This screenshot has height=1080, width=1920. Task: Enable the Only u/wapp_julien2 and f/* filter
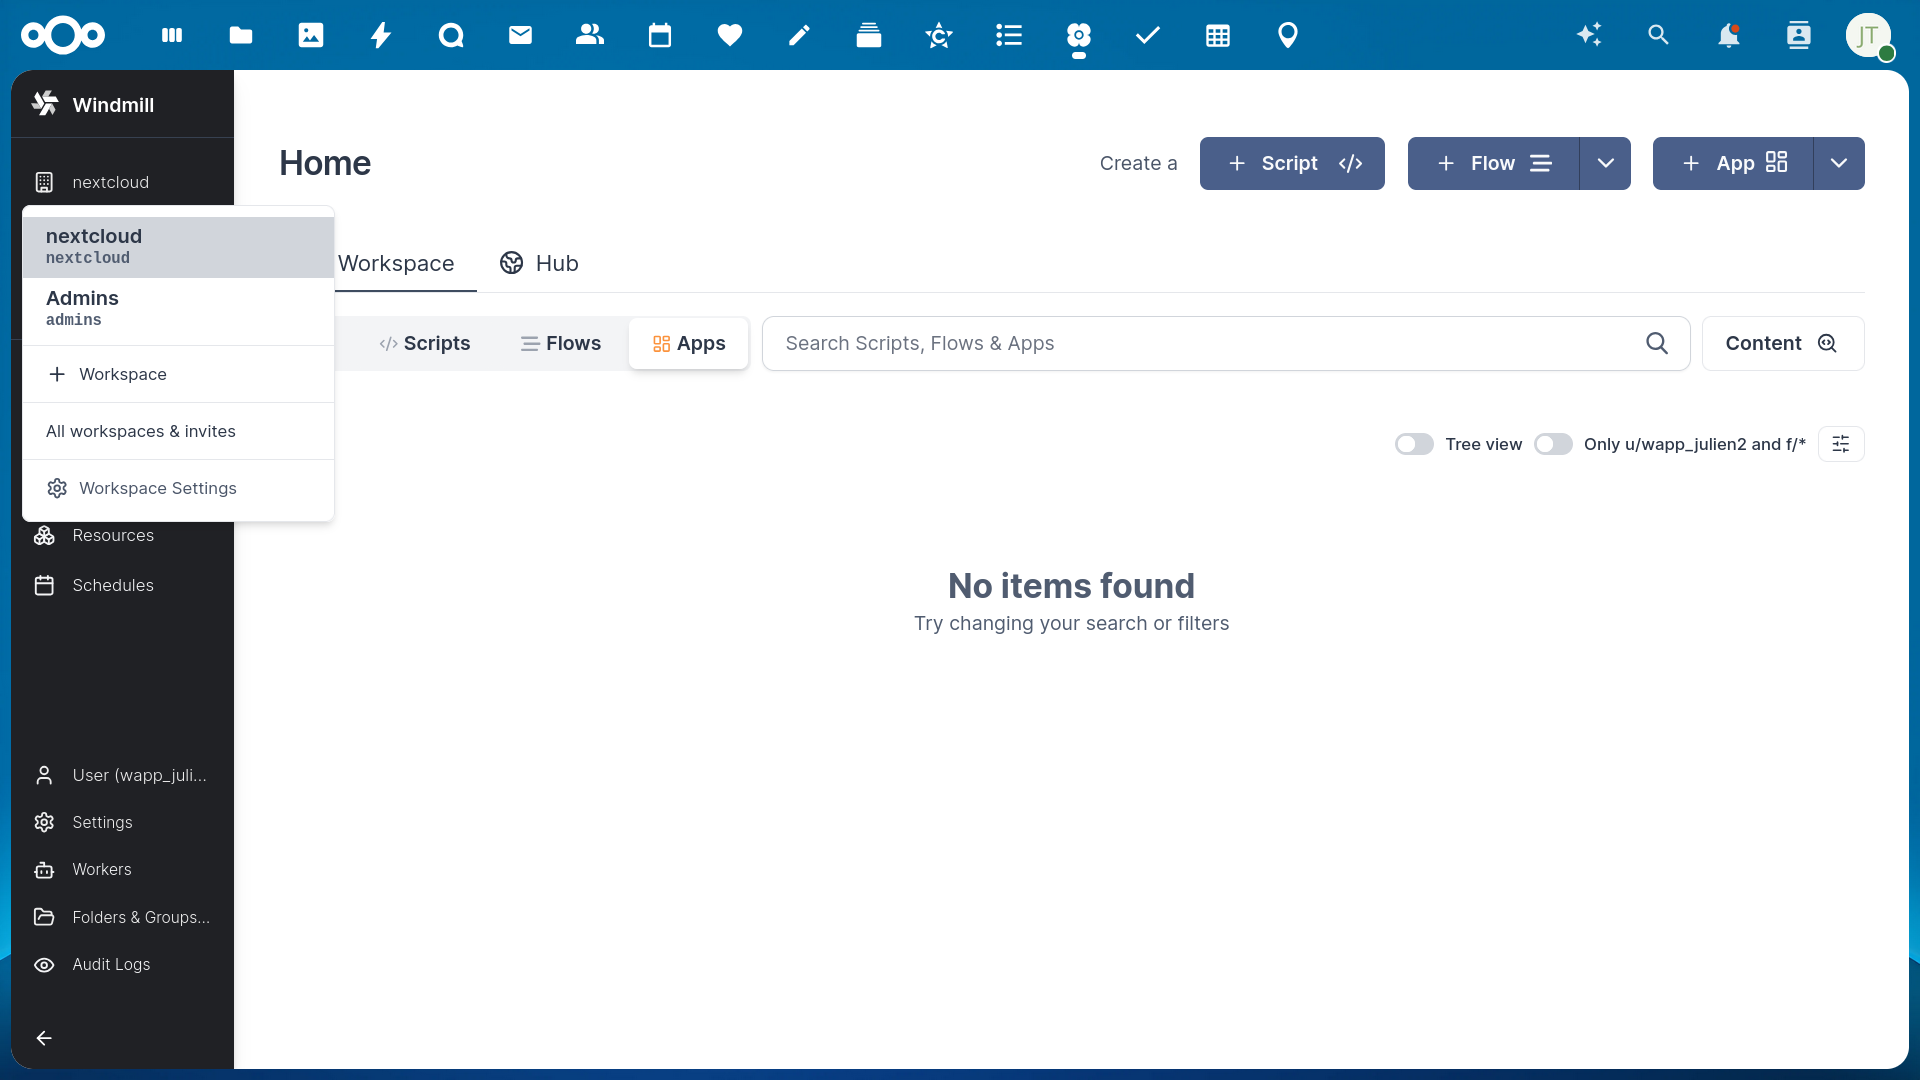[1553, 444]
